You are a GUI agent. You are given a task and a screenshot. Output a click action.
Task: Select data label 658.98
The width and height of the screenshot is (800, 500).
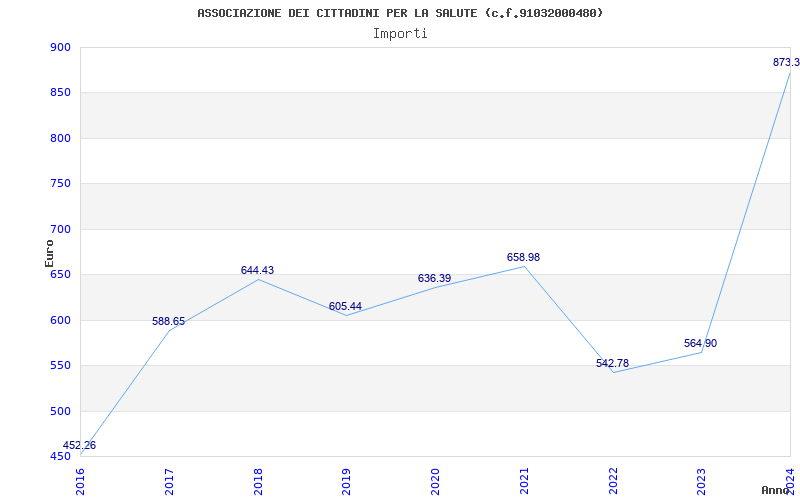523,258
